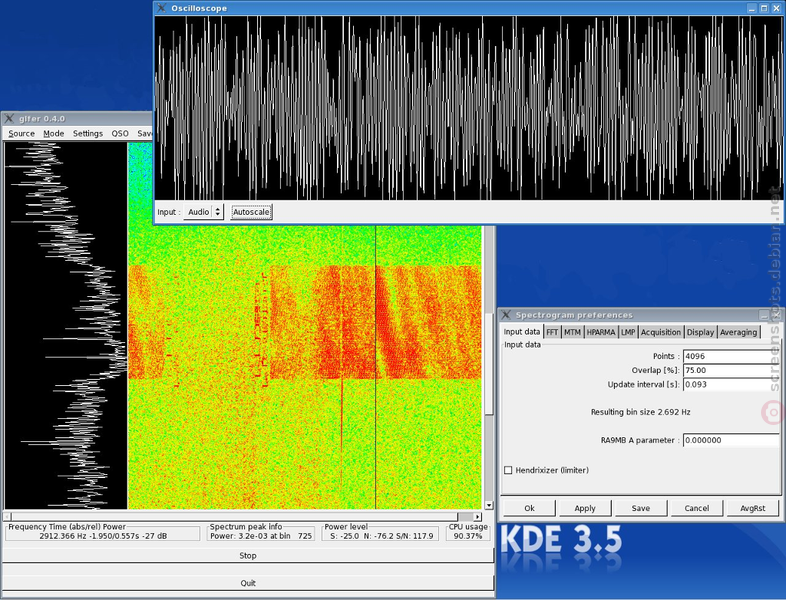
Task: Click Apply in Spectrogram preferences
Action: pos(585,508)
